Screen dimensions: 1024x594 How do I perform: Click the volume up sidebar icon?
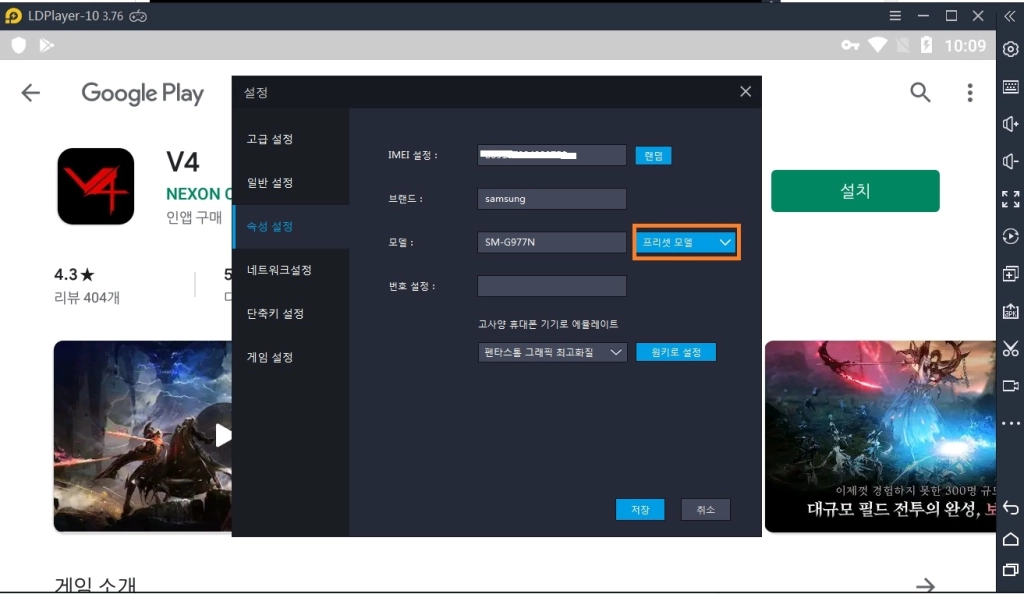point(1010,124)
